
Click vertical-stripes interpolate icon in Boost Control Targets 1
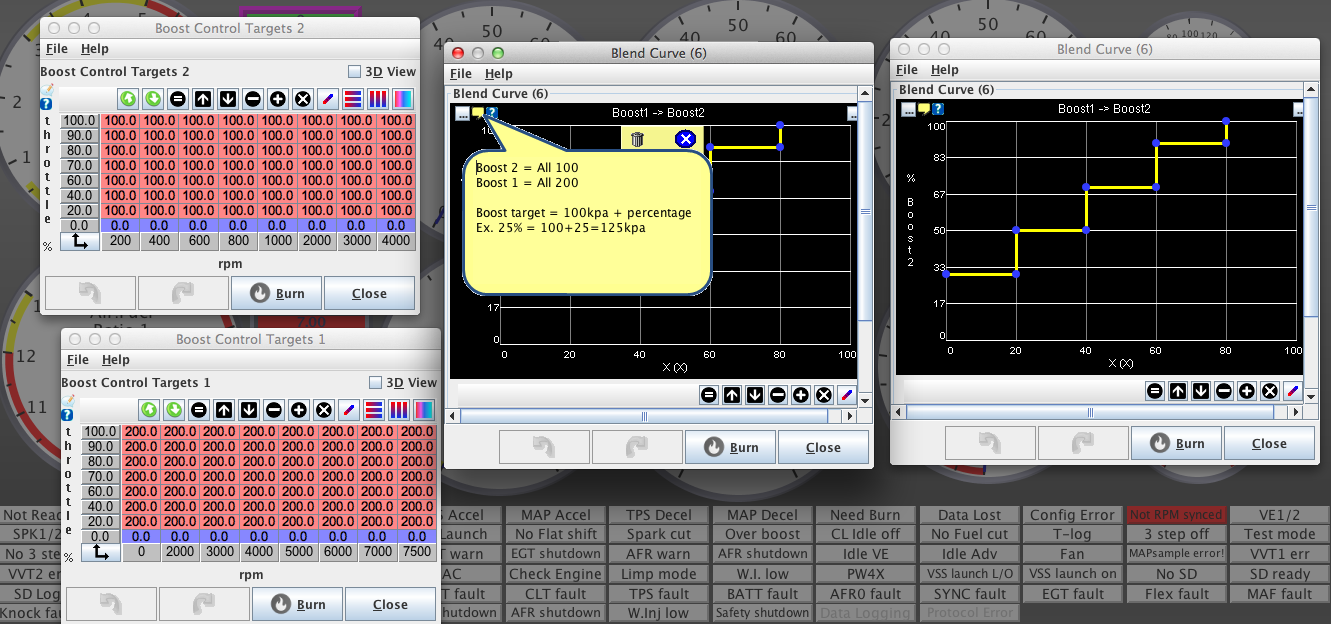click(398, 409)
